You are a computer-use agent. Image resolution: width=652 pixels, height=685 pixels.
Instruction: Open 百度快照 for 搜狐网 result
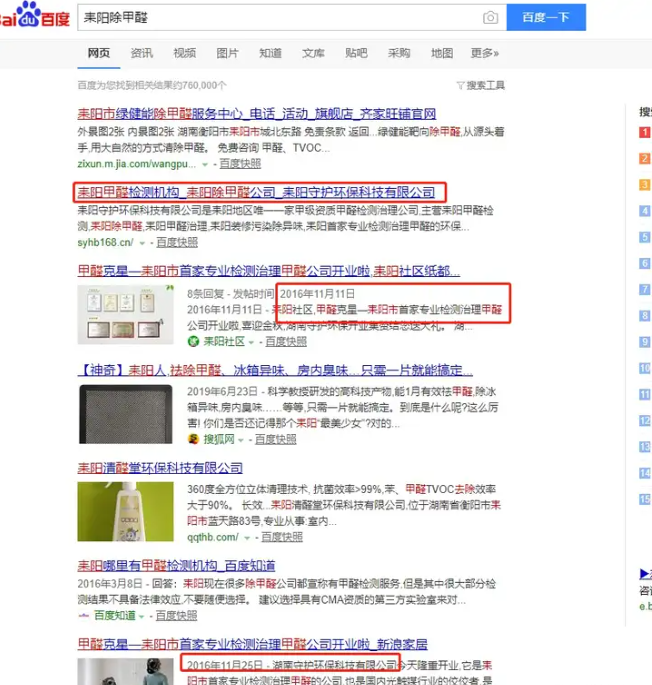click(275, 439)
